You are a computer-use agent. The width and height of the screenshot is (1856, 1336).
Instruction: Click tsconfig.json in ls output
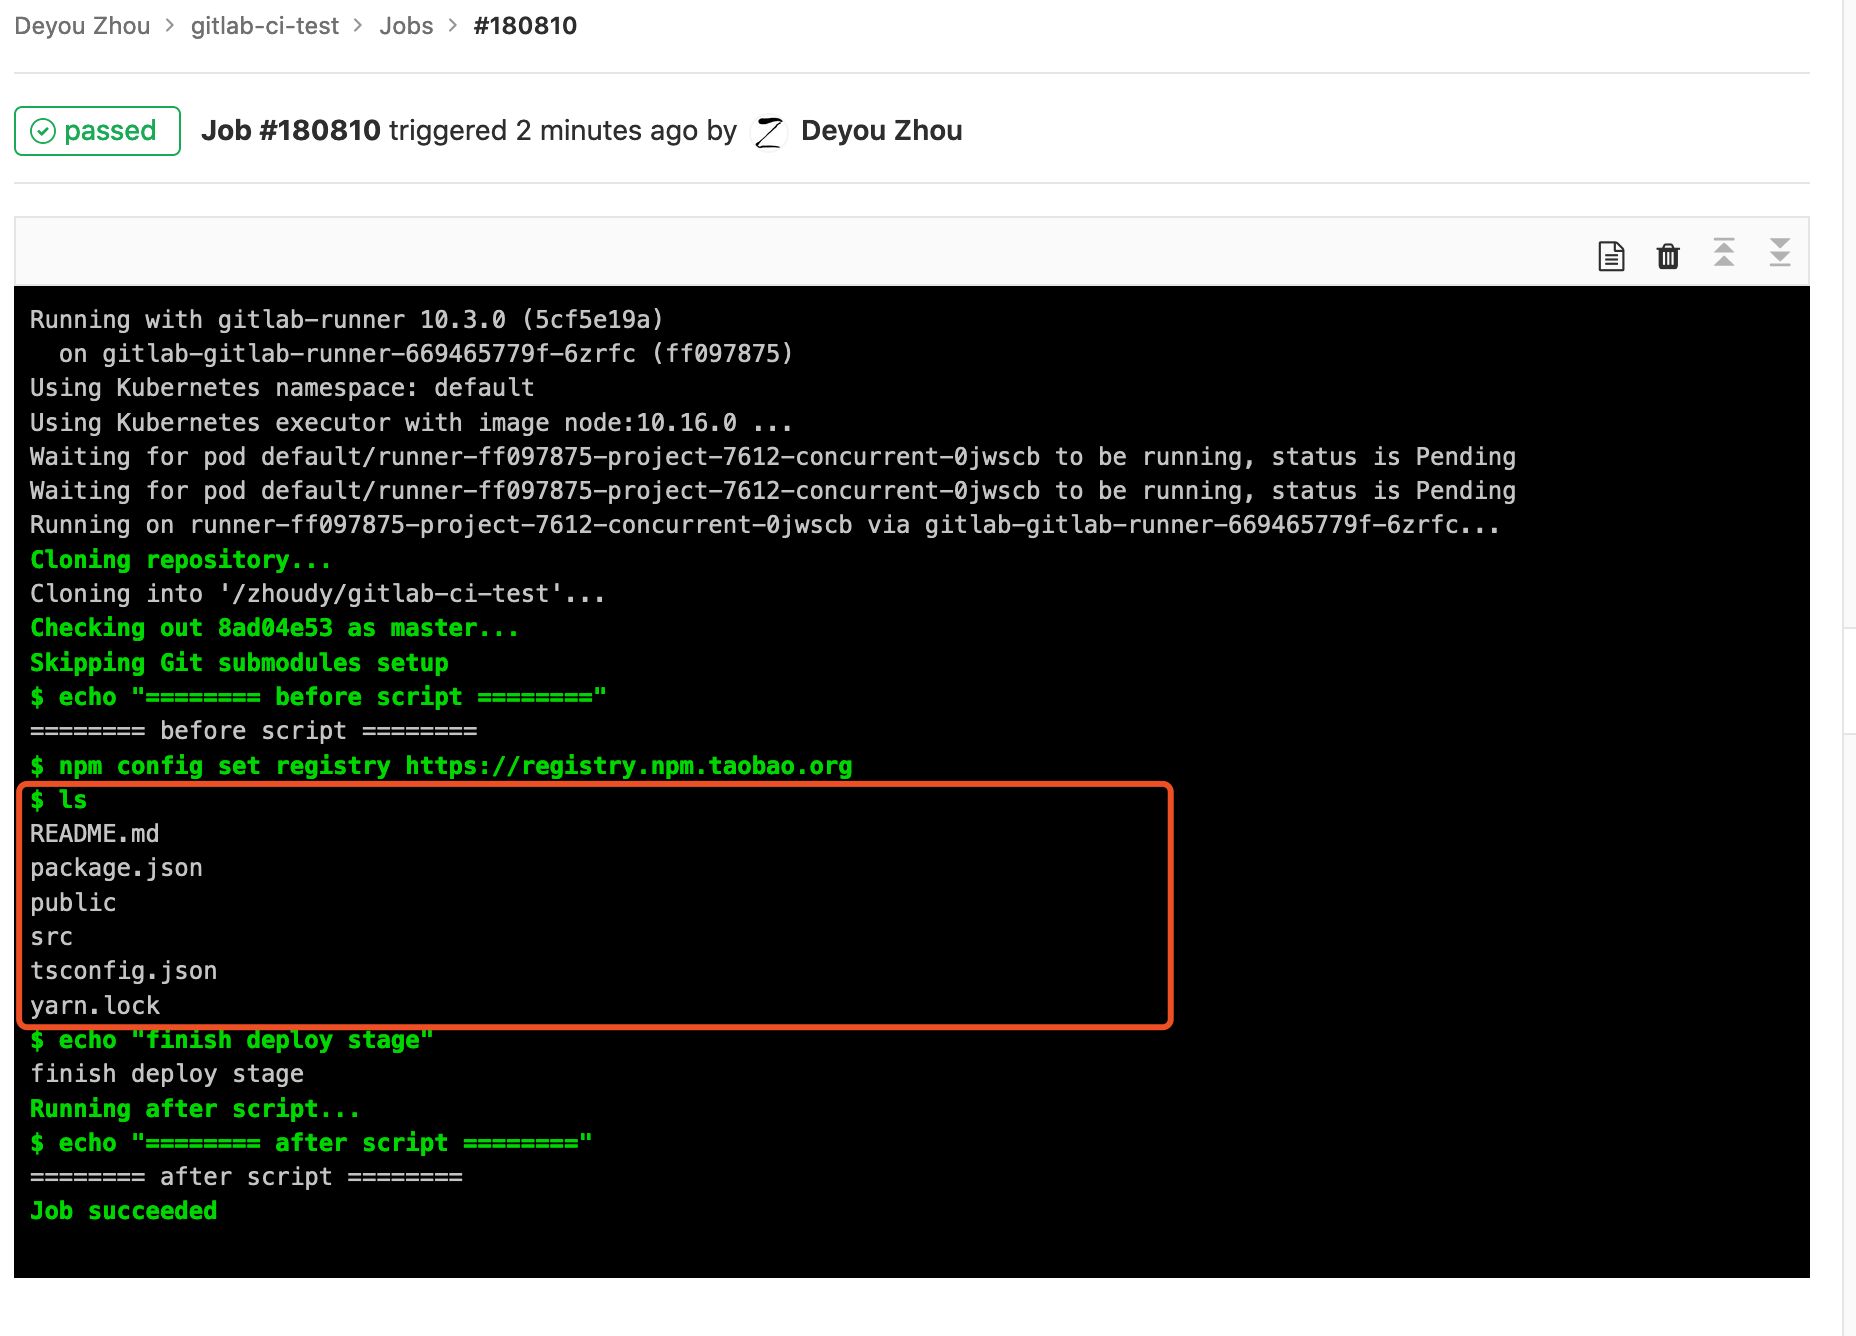coord(123,971)
